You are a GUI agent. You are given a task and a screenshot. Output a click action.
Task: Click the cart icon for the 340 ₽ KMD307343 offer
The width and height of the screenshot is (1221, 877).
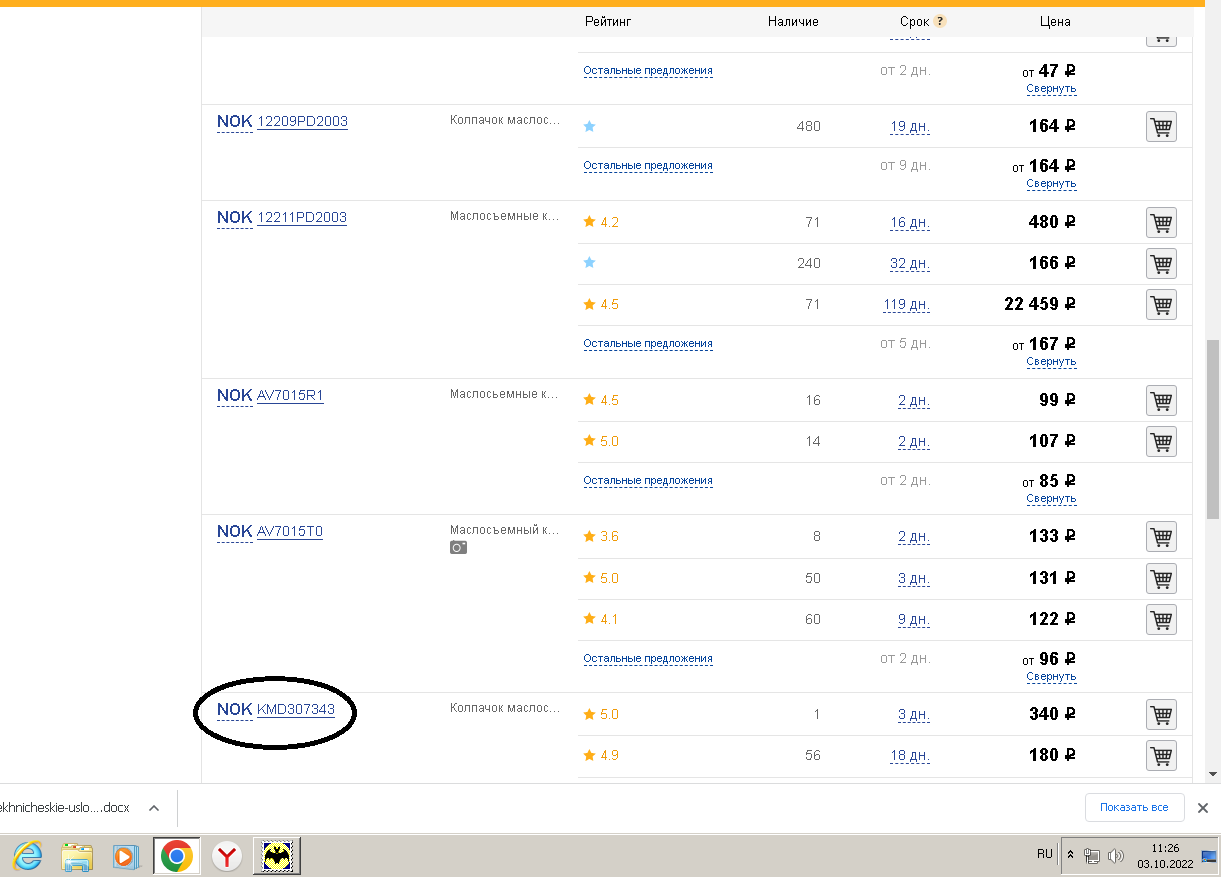pos(1160,715)
